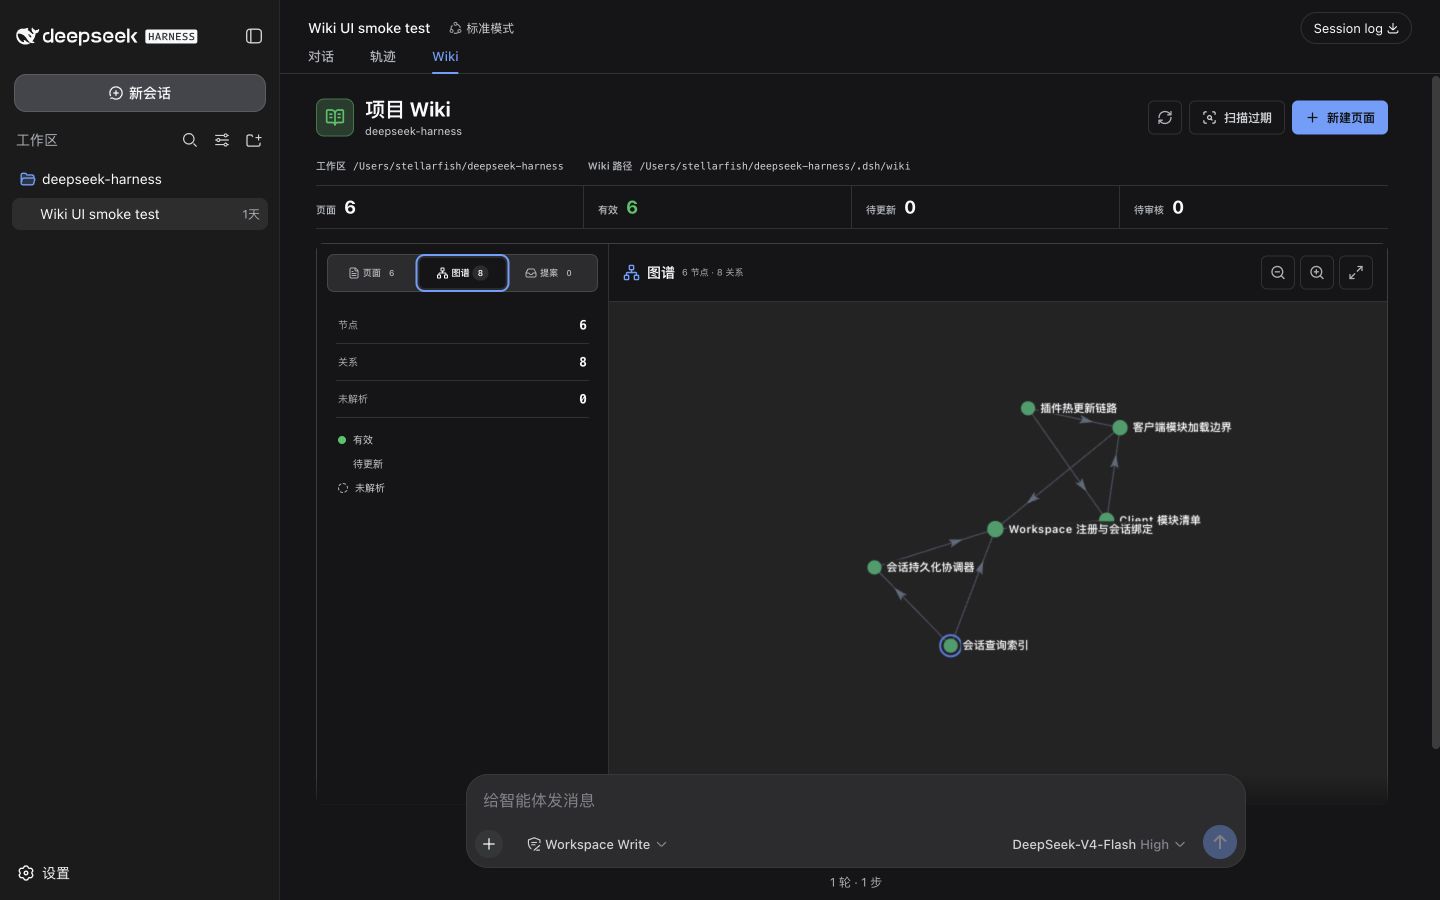Send the message arrow button
Viewport: 1440px width, 900px height.
(x=1220, y=842)
